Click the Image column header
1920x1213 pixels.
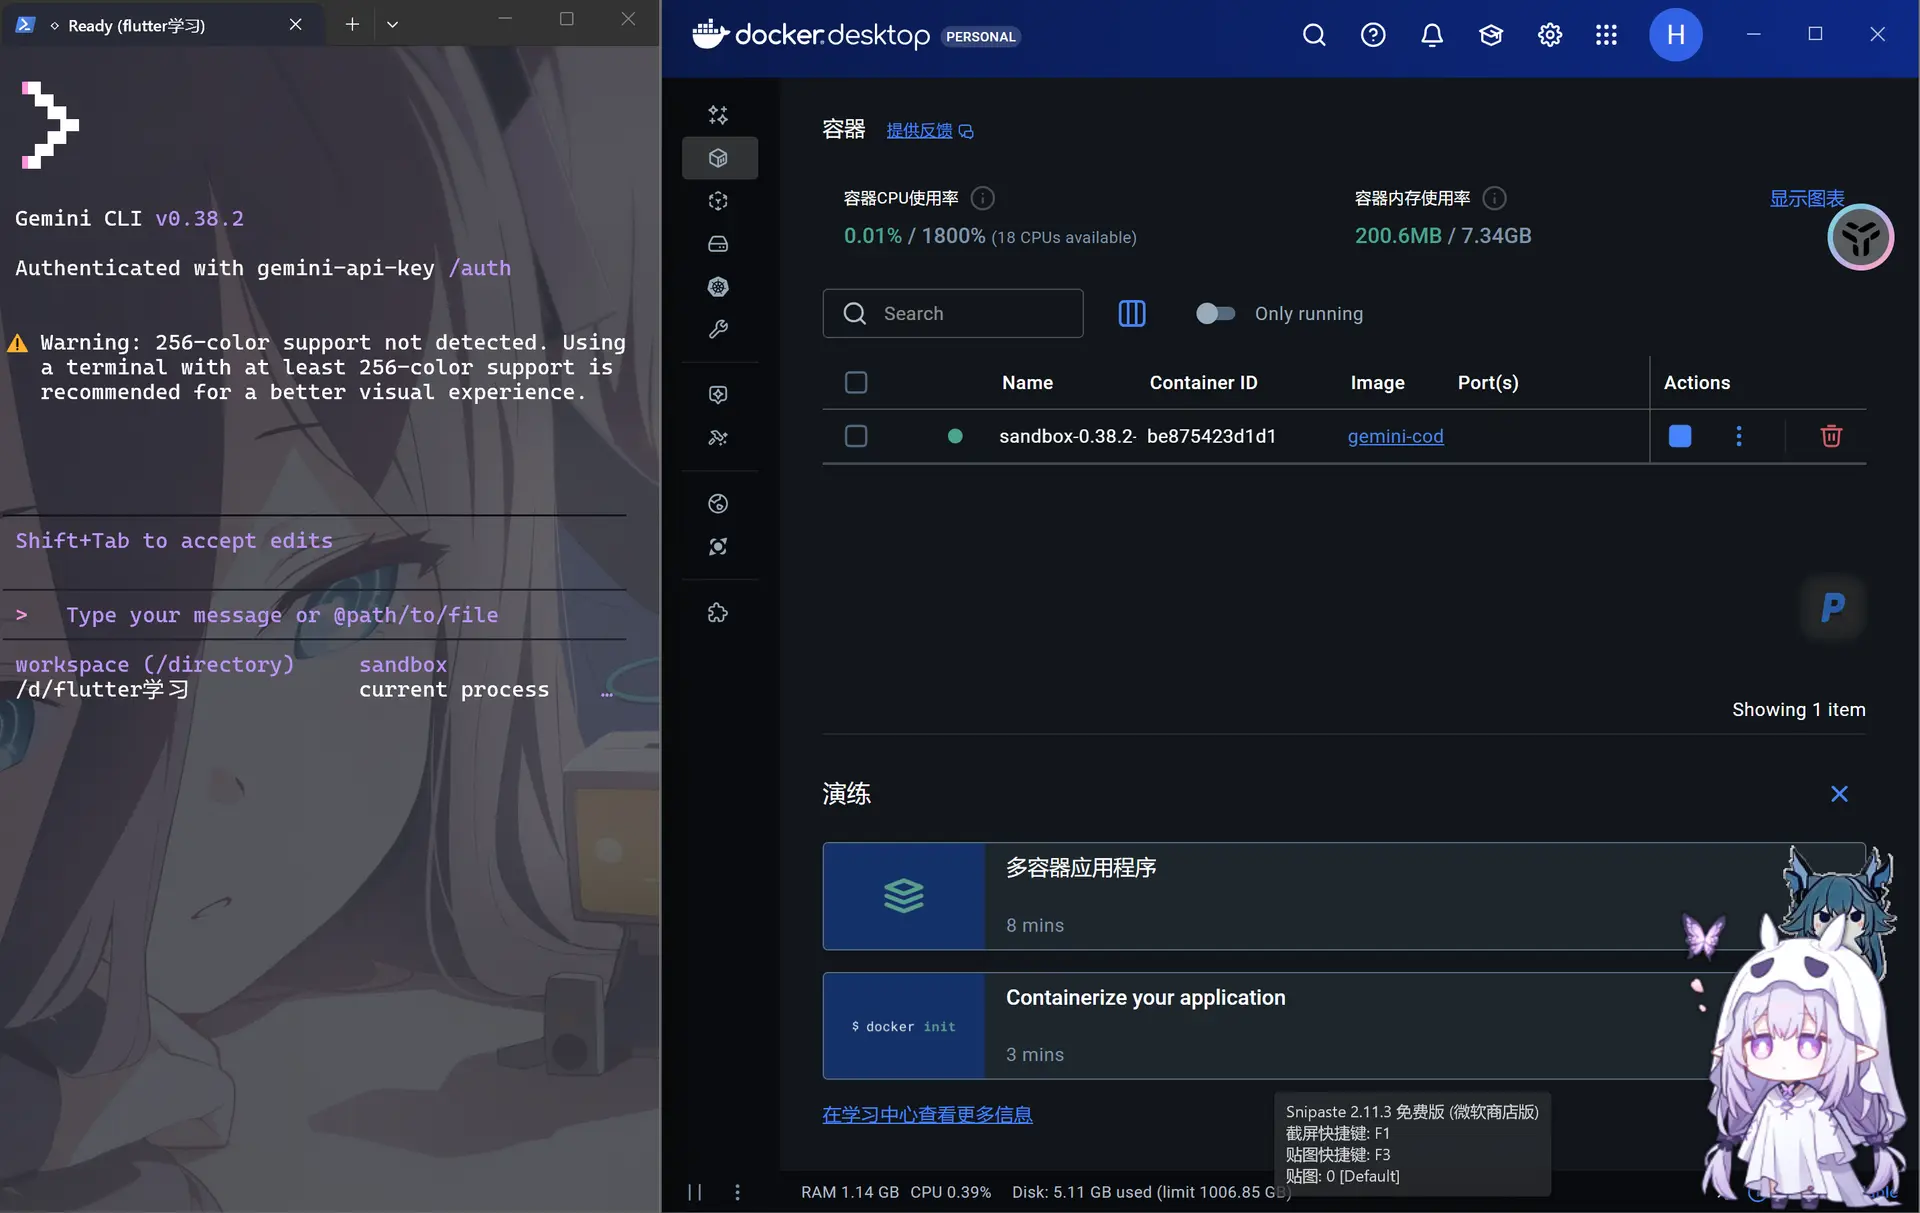(x=1377, y=383)
